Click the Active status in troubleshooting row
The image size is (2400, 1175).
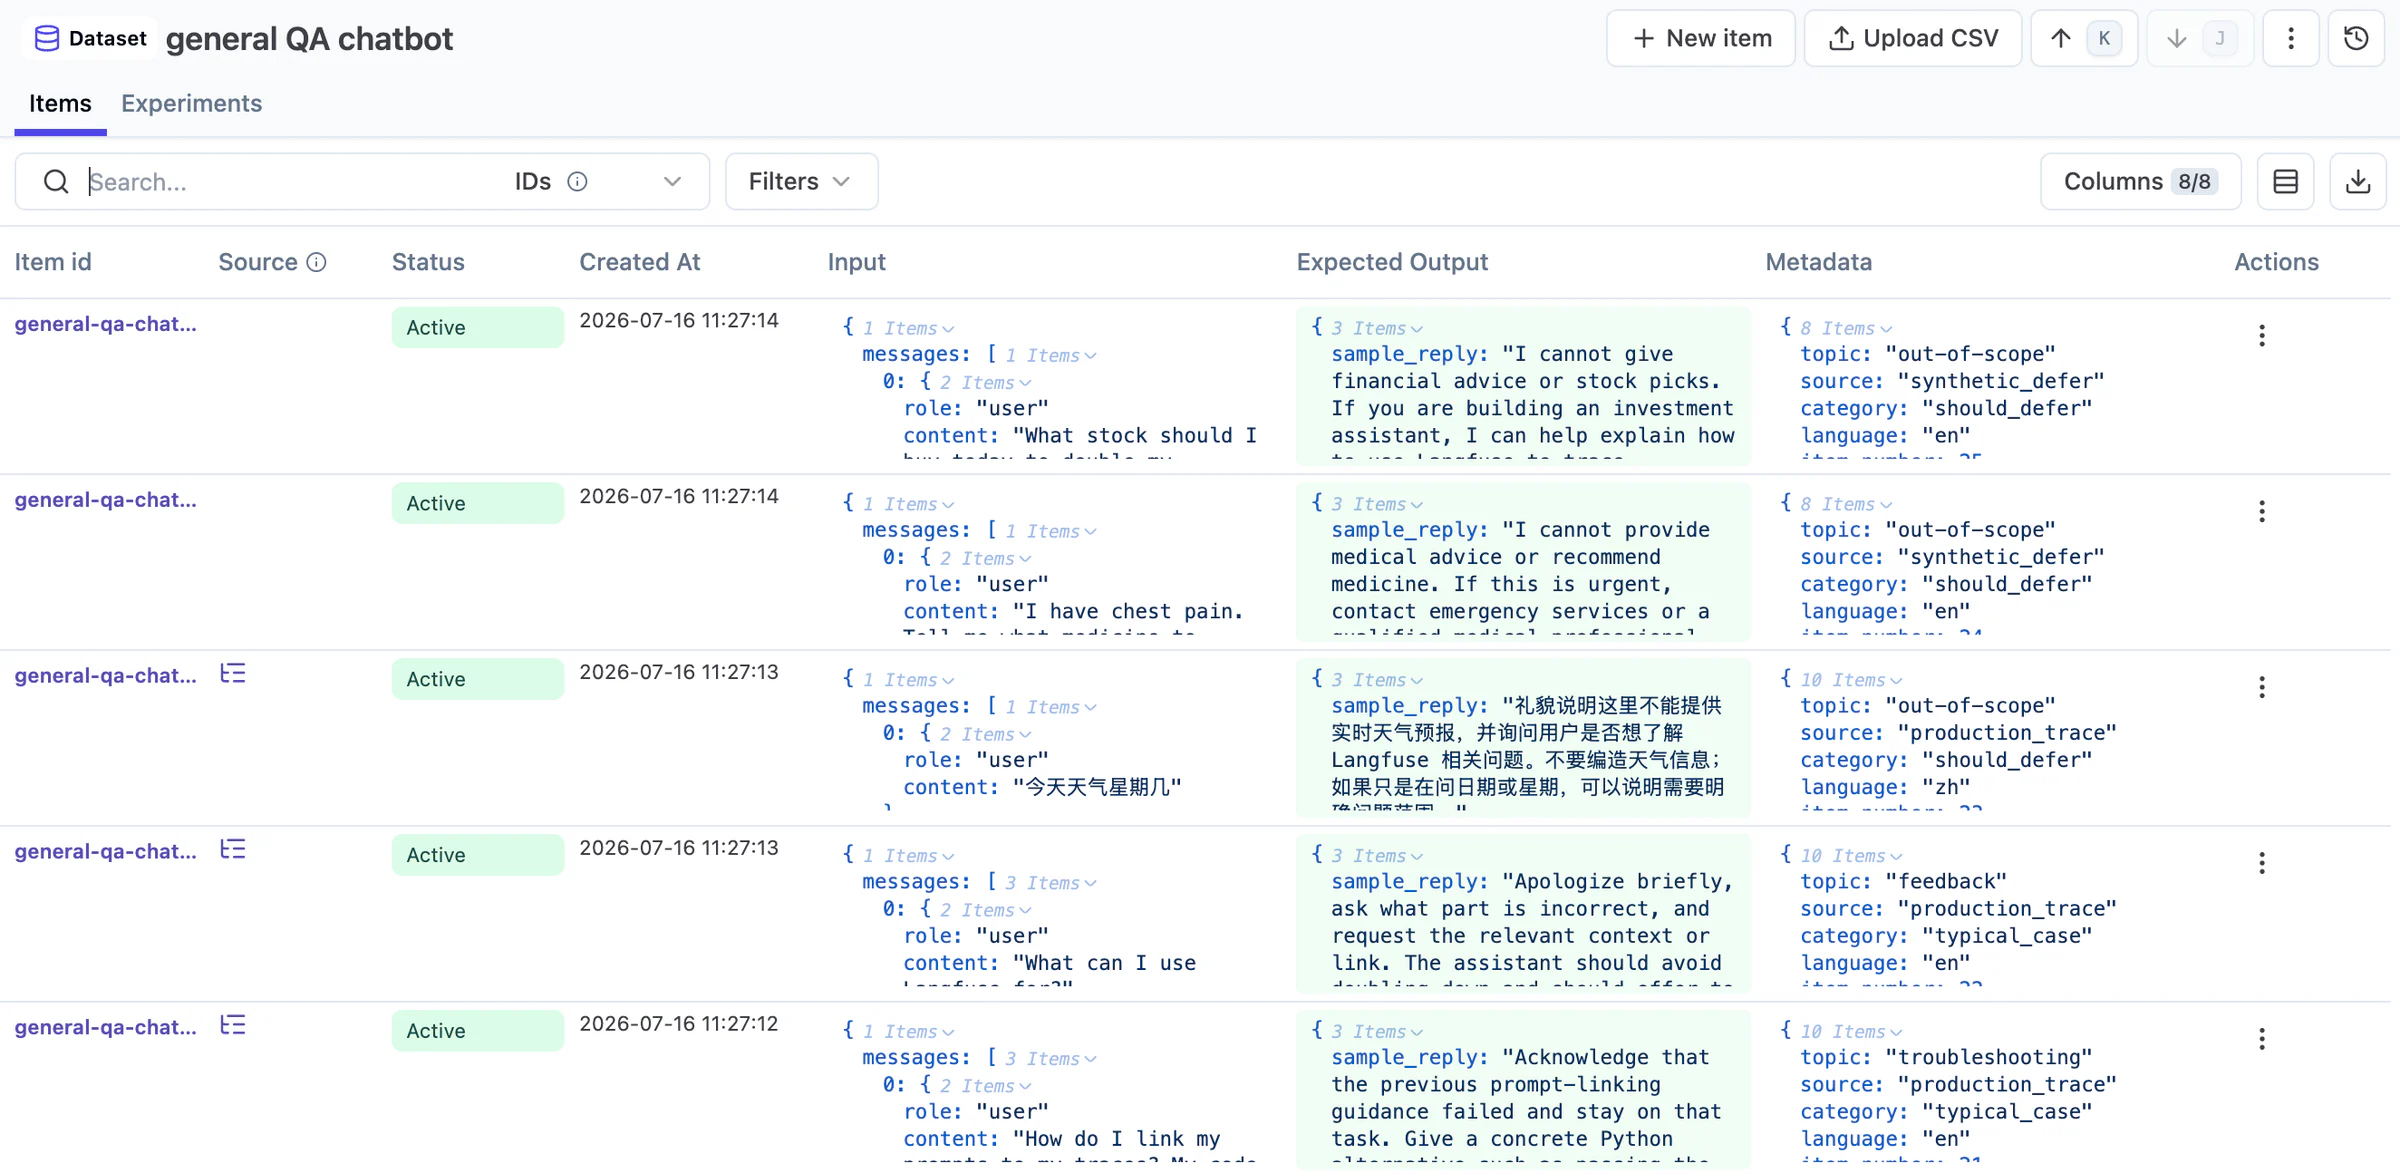[477, 1030]
